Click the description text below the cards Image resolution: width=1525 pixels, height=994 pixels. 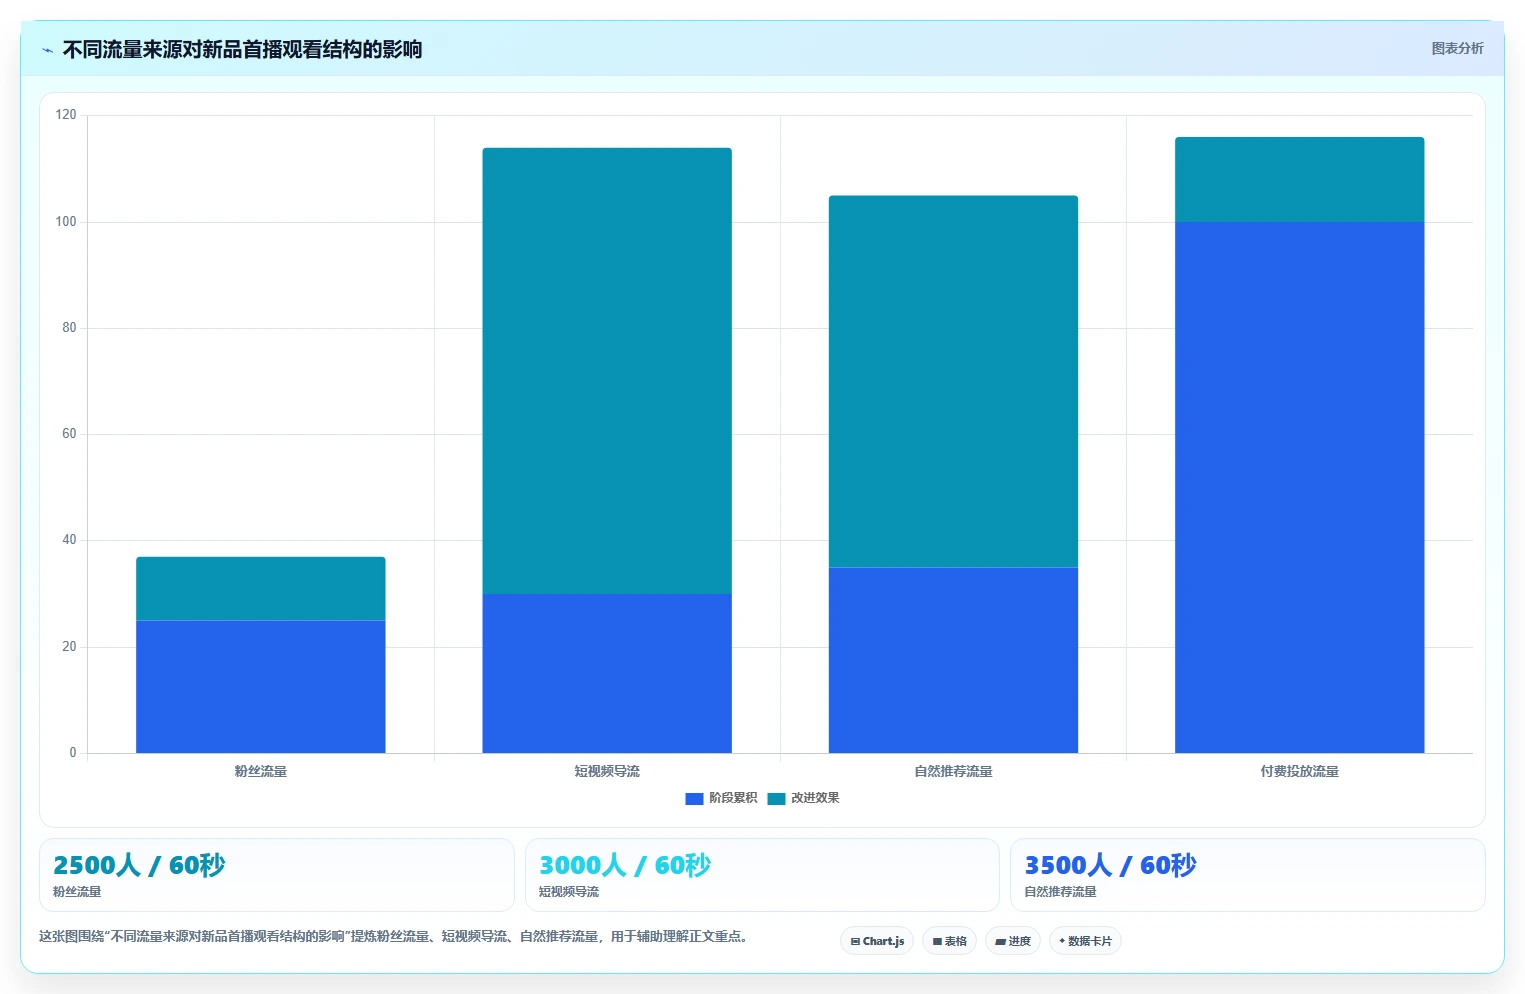click(393, 937)
